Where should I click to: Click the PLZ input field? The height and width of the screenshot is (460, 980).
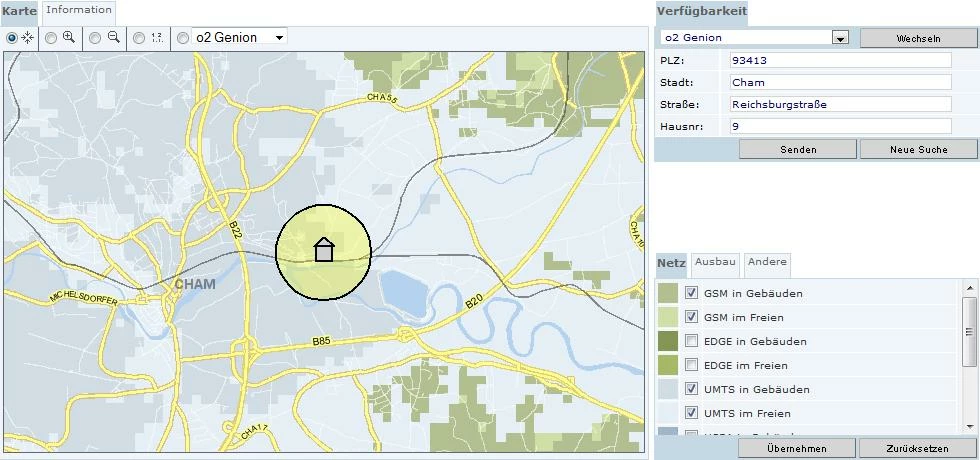(841, 61)
